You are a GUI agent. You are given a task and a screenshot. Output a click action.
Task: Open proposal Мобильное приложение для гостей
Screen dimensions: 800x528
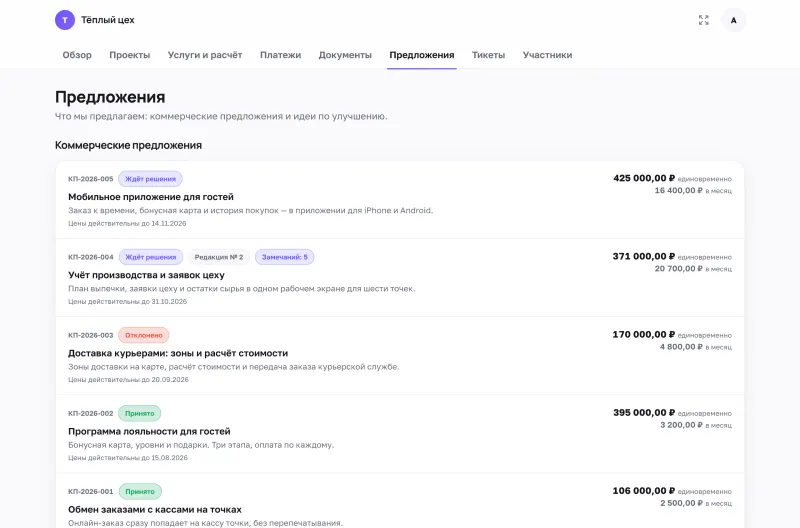click(151, 197)
